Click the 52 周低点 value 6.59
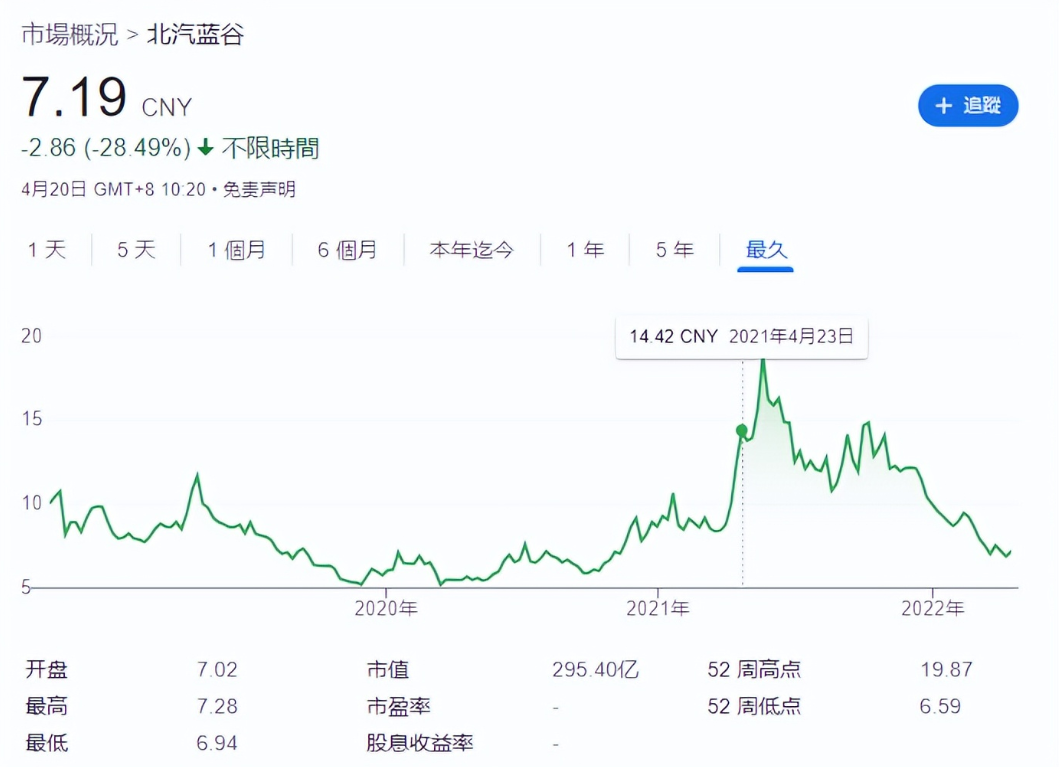Viewport: 1059px width, 767px height. click(x=940, y=706)
